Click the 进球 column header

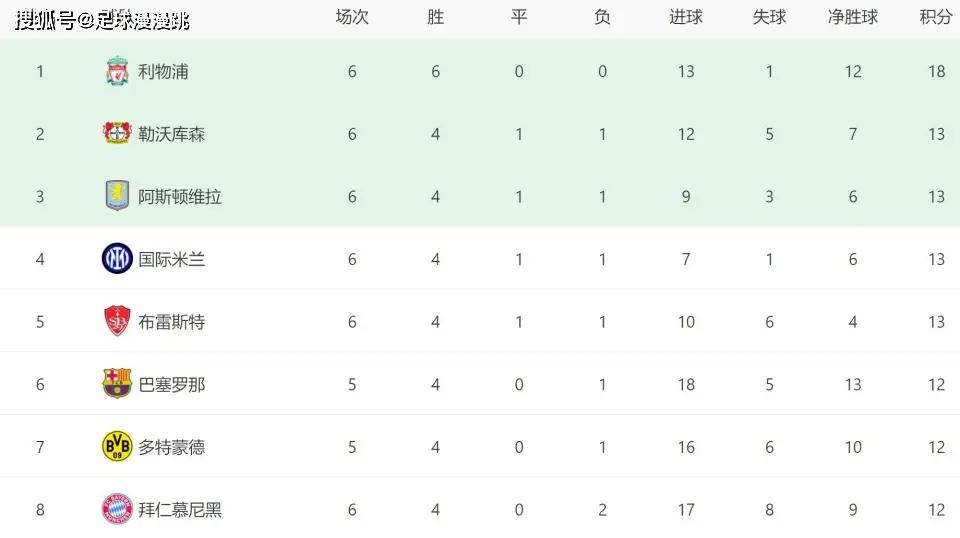(x=686, y=17)
